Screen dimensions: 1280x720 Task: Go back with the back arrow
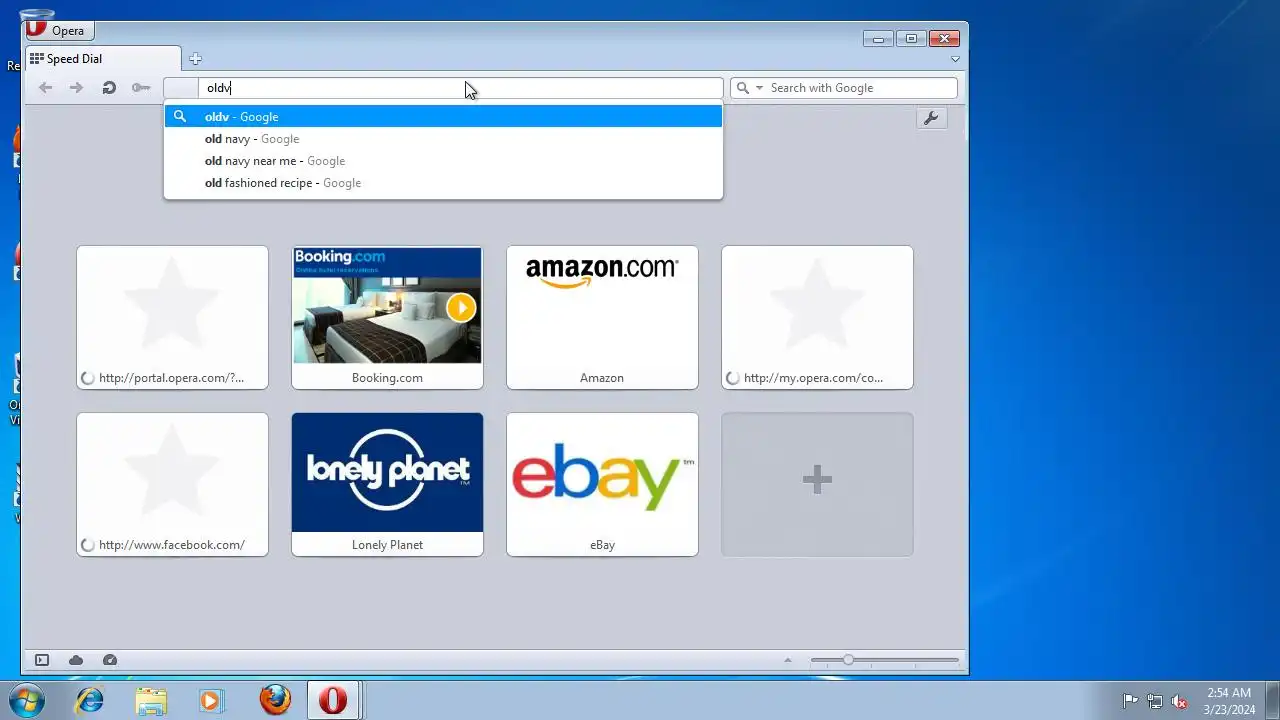coord(45,88)
